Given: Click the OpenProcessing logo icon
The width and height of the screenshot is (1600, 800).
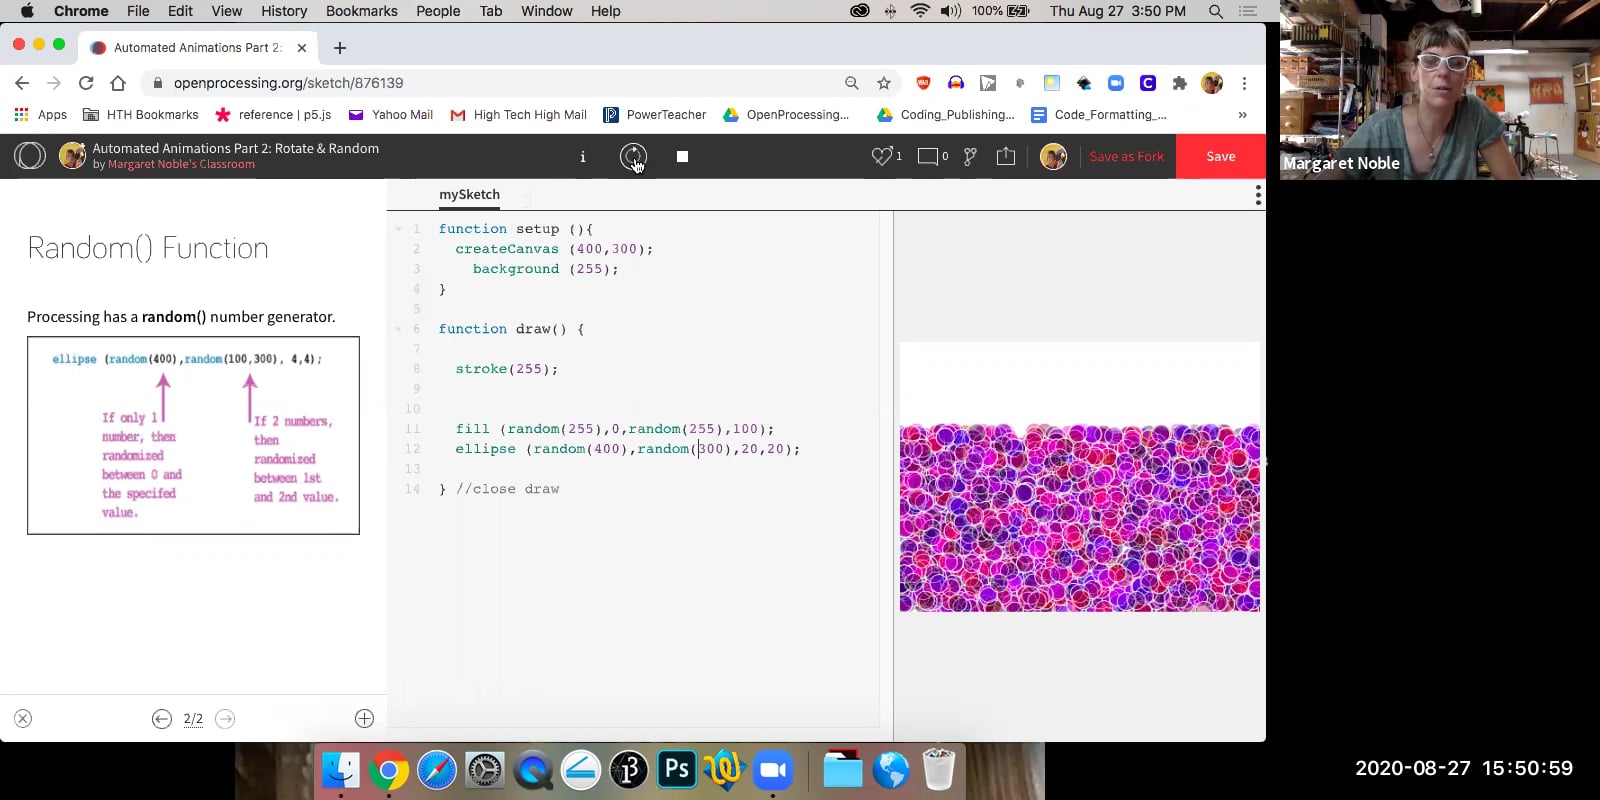Looking at the screenshot, I should point(30,156).
